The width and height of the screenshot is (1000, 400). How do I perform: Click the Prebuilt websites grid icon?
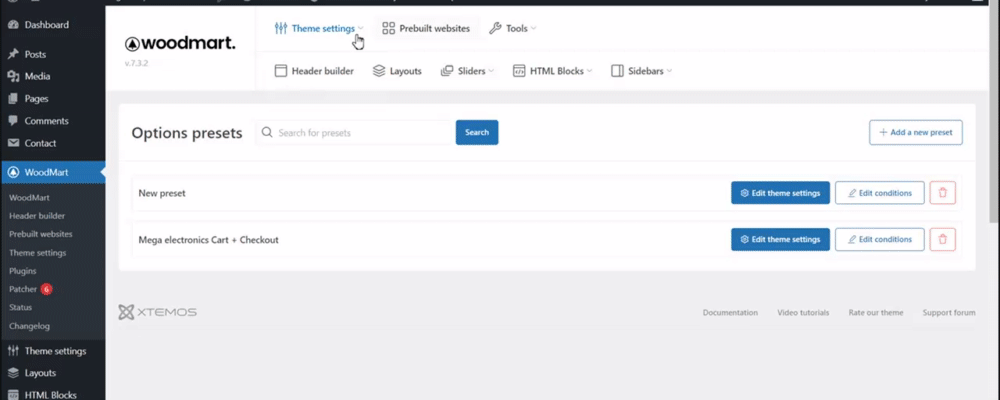[x=388, y=28]
